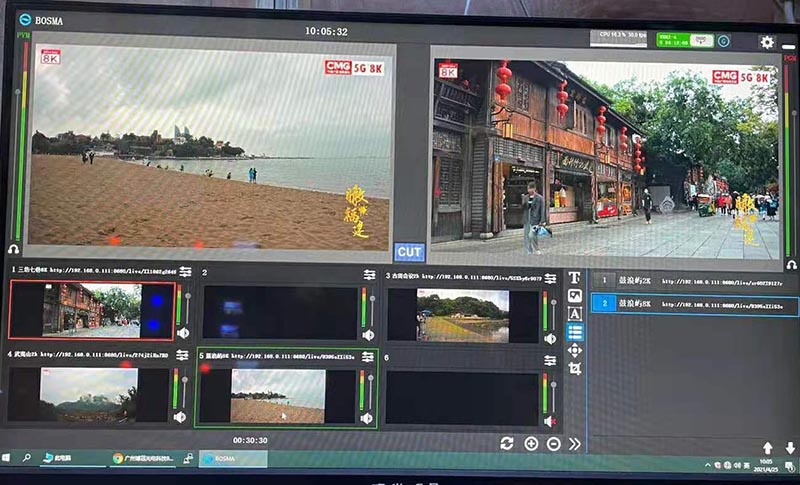Click the preview beach video window

click(x=210, y=146)
